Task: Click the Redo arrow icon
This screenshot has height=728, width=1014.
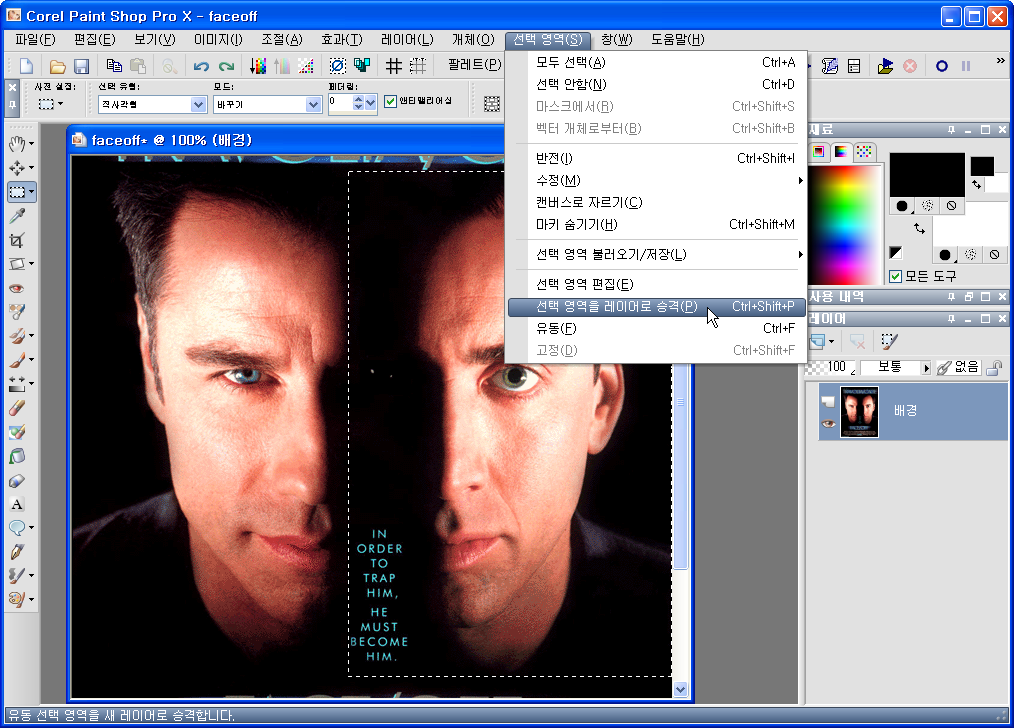Action: point(226,65)
